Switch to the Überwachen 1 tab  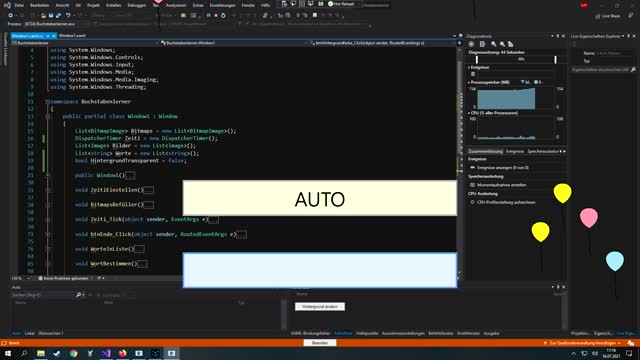pyautogui.click(x=51, y=333)
